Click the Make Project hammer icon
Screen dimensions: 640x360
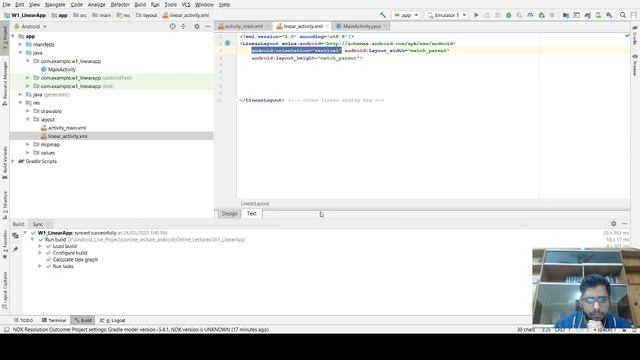tap(382, 15)
